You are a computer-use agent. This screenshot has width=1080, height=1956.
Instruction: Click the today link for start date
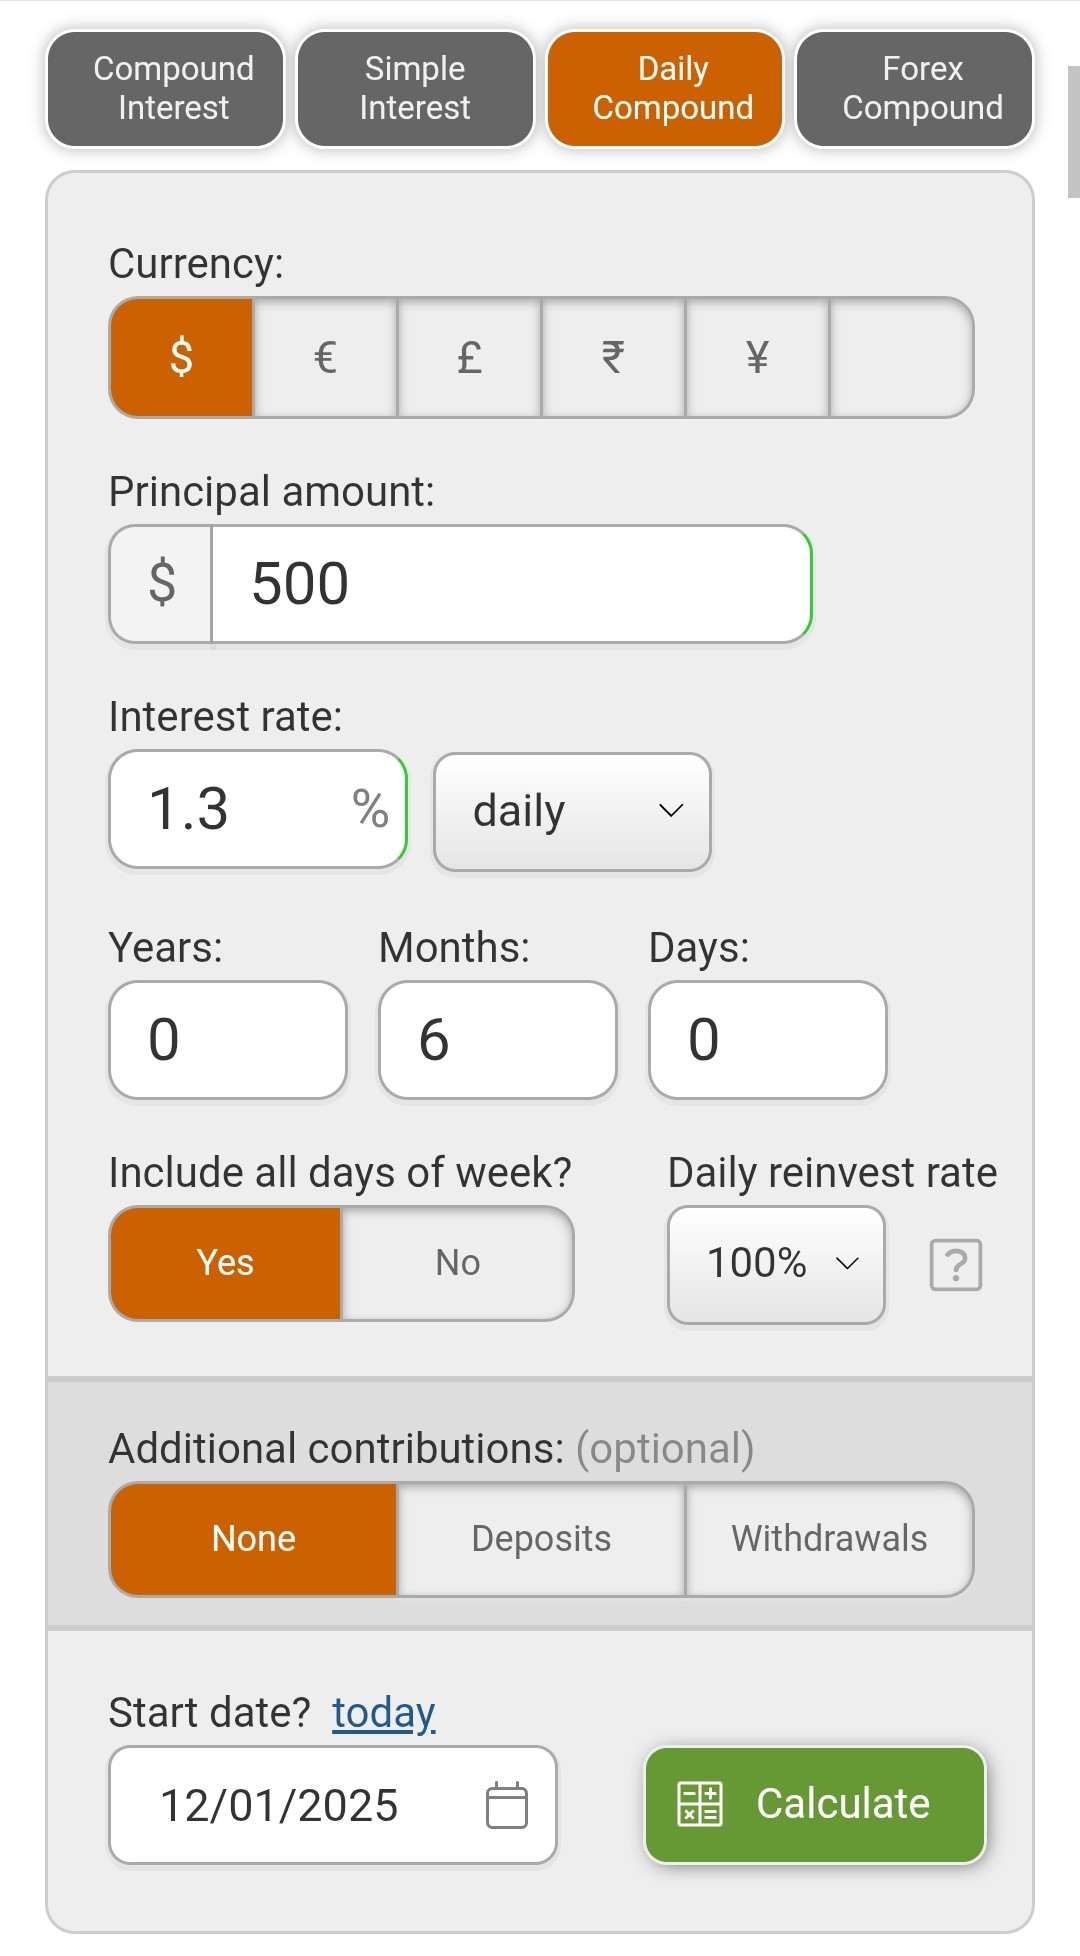[x=384, y=1713]
